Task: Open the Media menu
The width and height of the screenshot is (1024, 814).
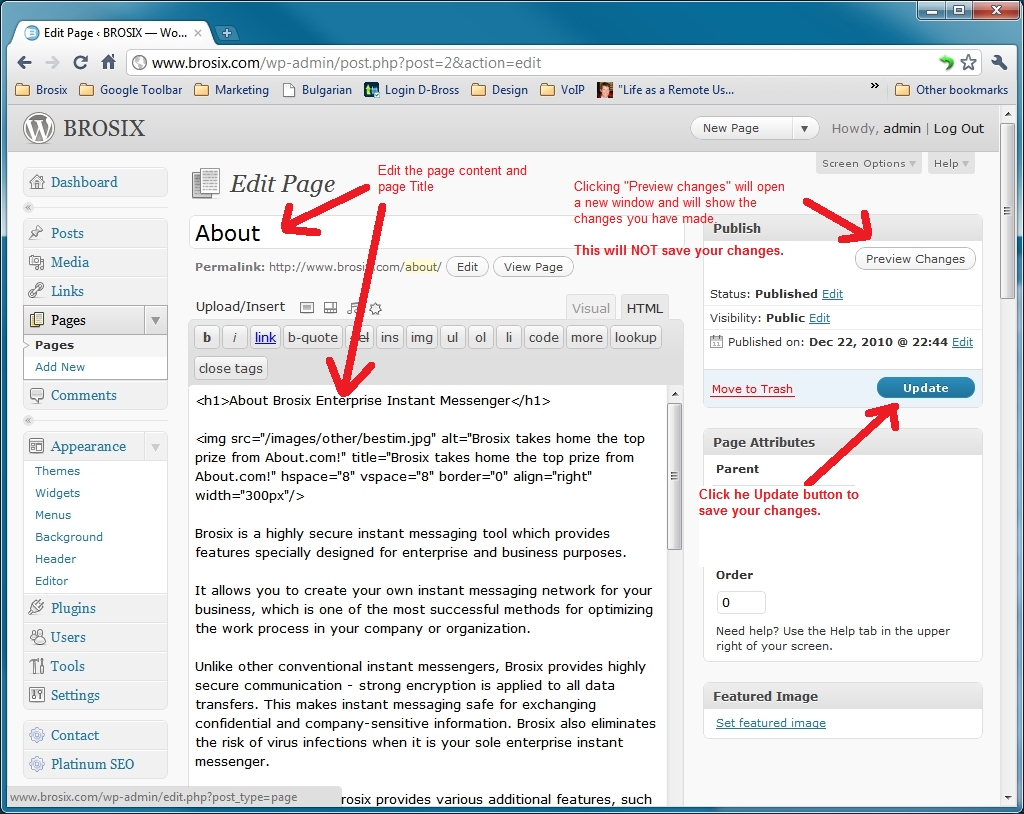Action: [x=95, y=262]
